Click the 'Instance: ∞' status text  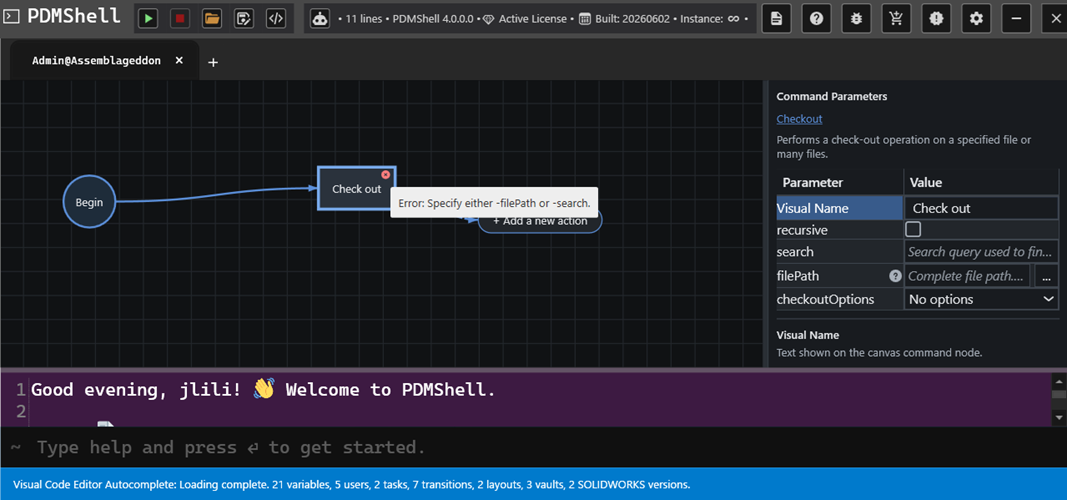(708, 19)
